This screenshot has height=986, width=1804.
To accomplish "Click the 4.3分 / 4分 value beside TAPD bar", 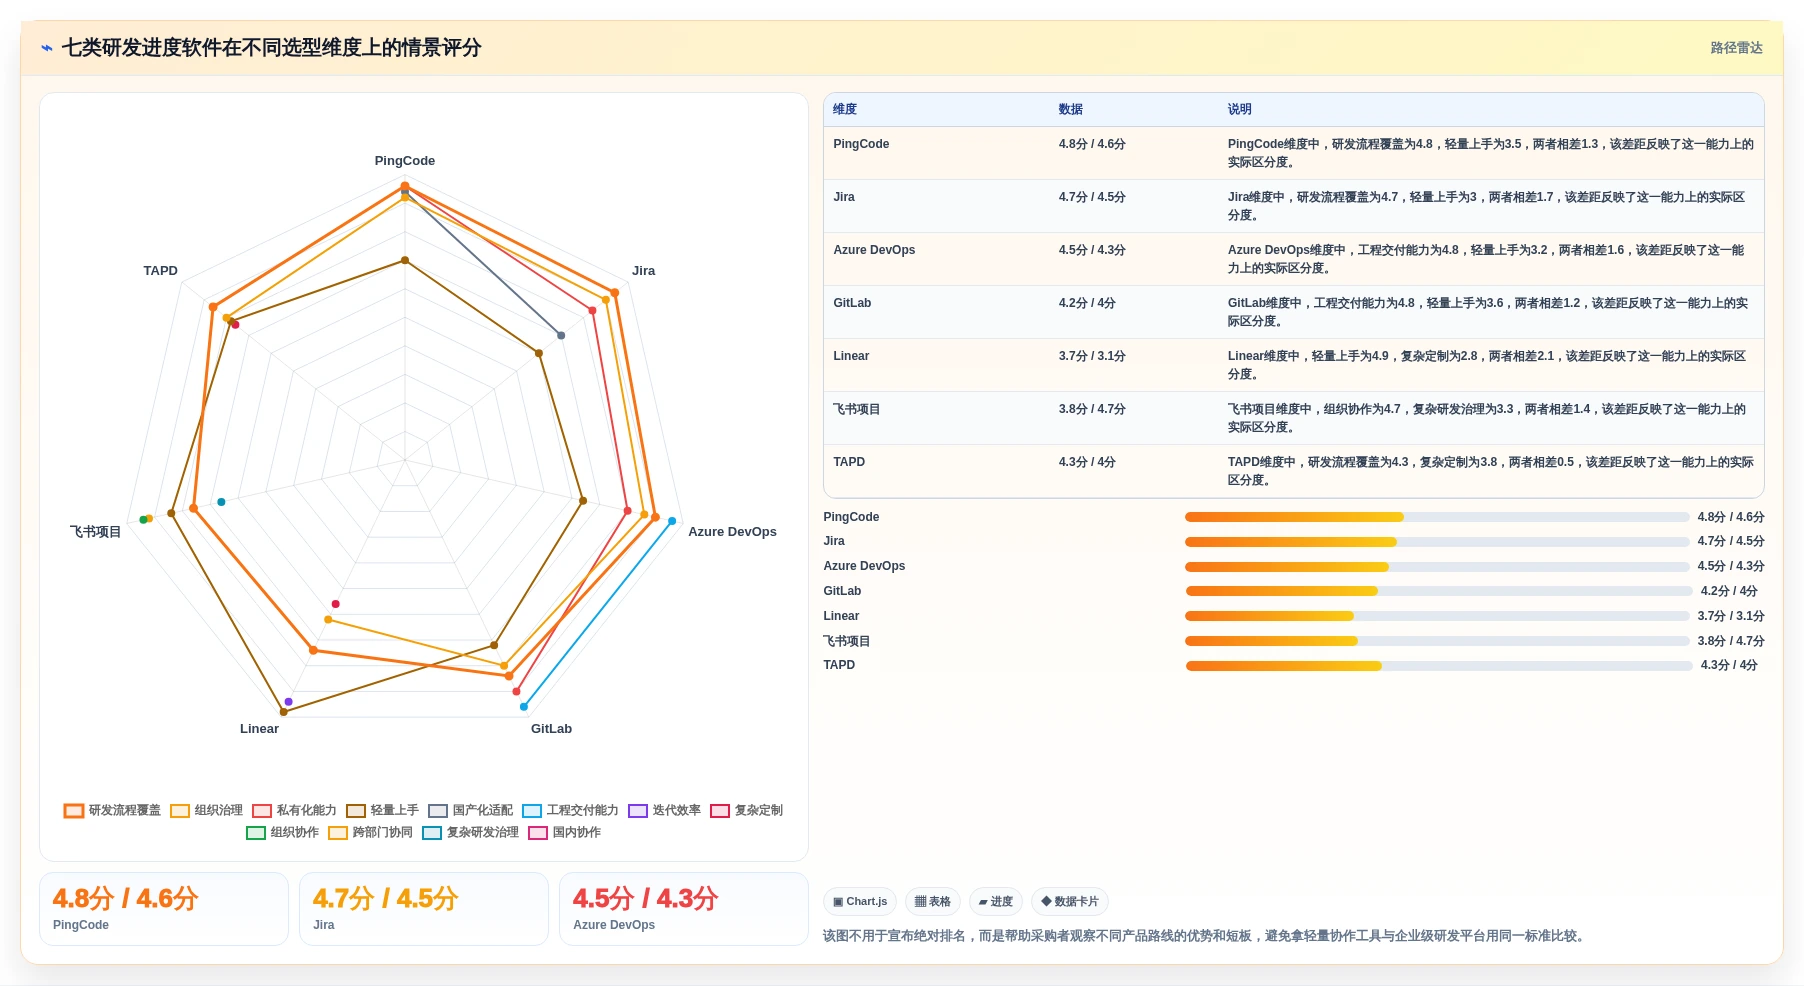I will (x=1728, y=665).
